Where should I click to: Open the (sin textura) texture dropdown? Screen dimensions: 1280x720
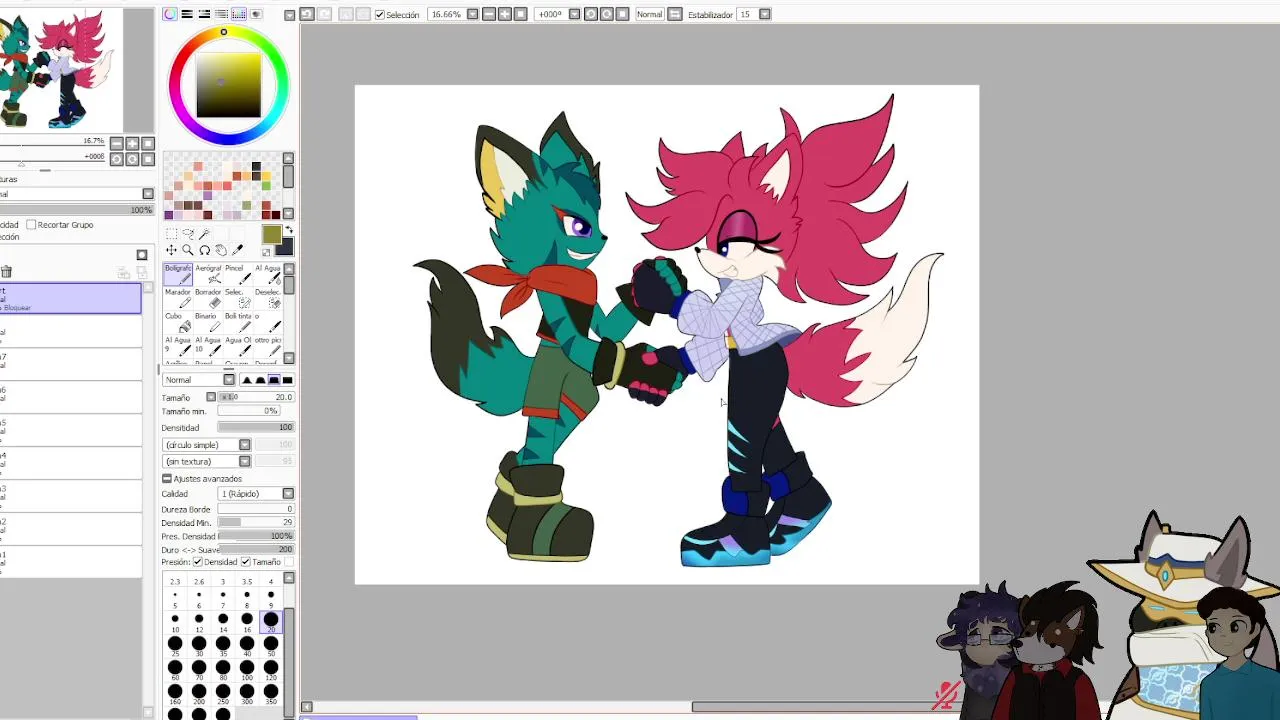[x=244, y=462]
